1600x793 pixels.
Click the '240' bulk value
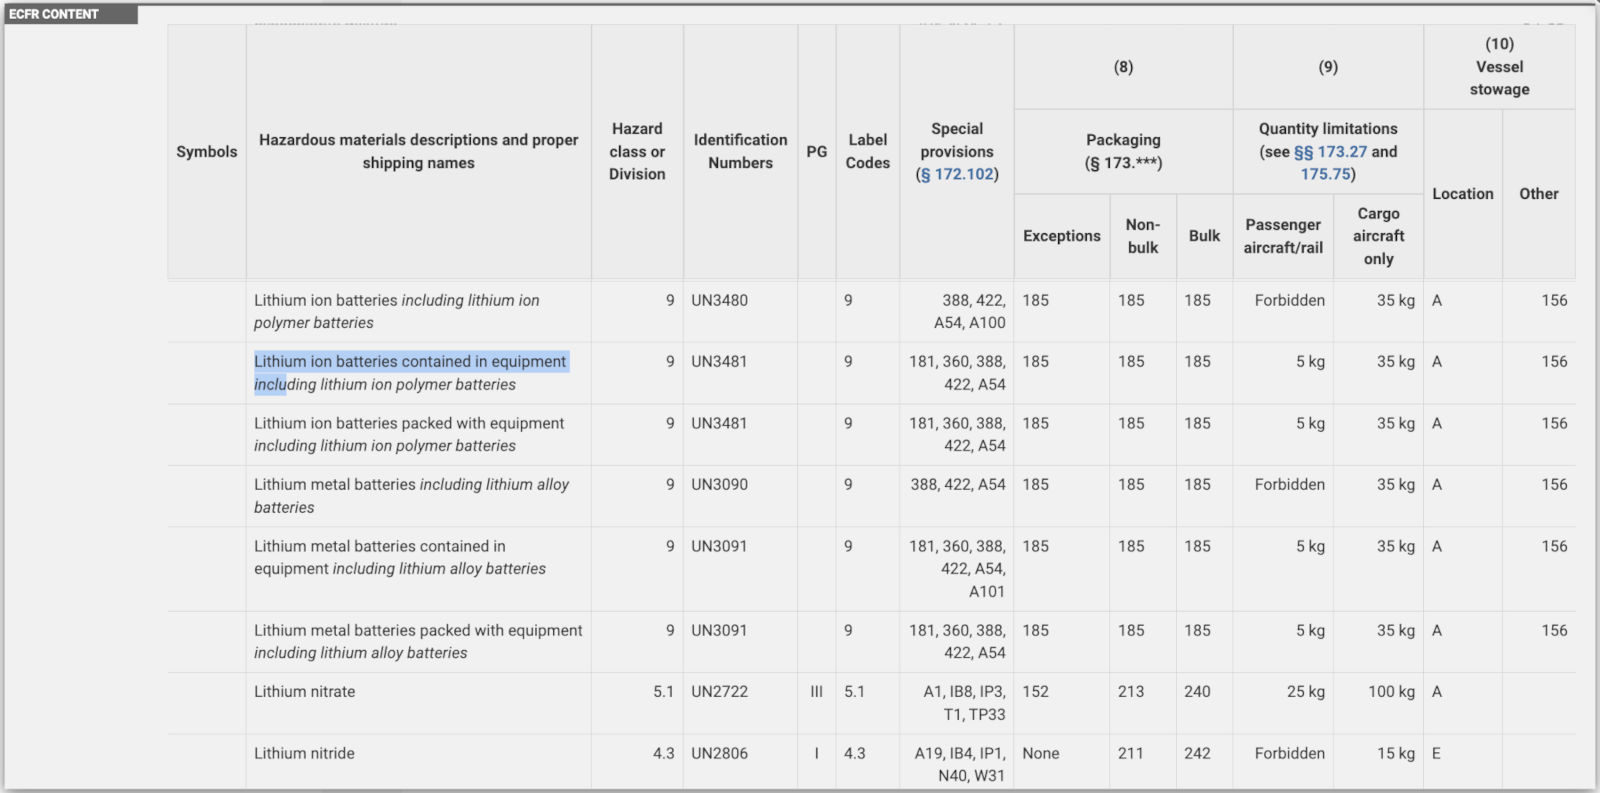[1197, 692]
